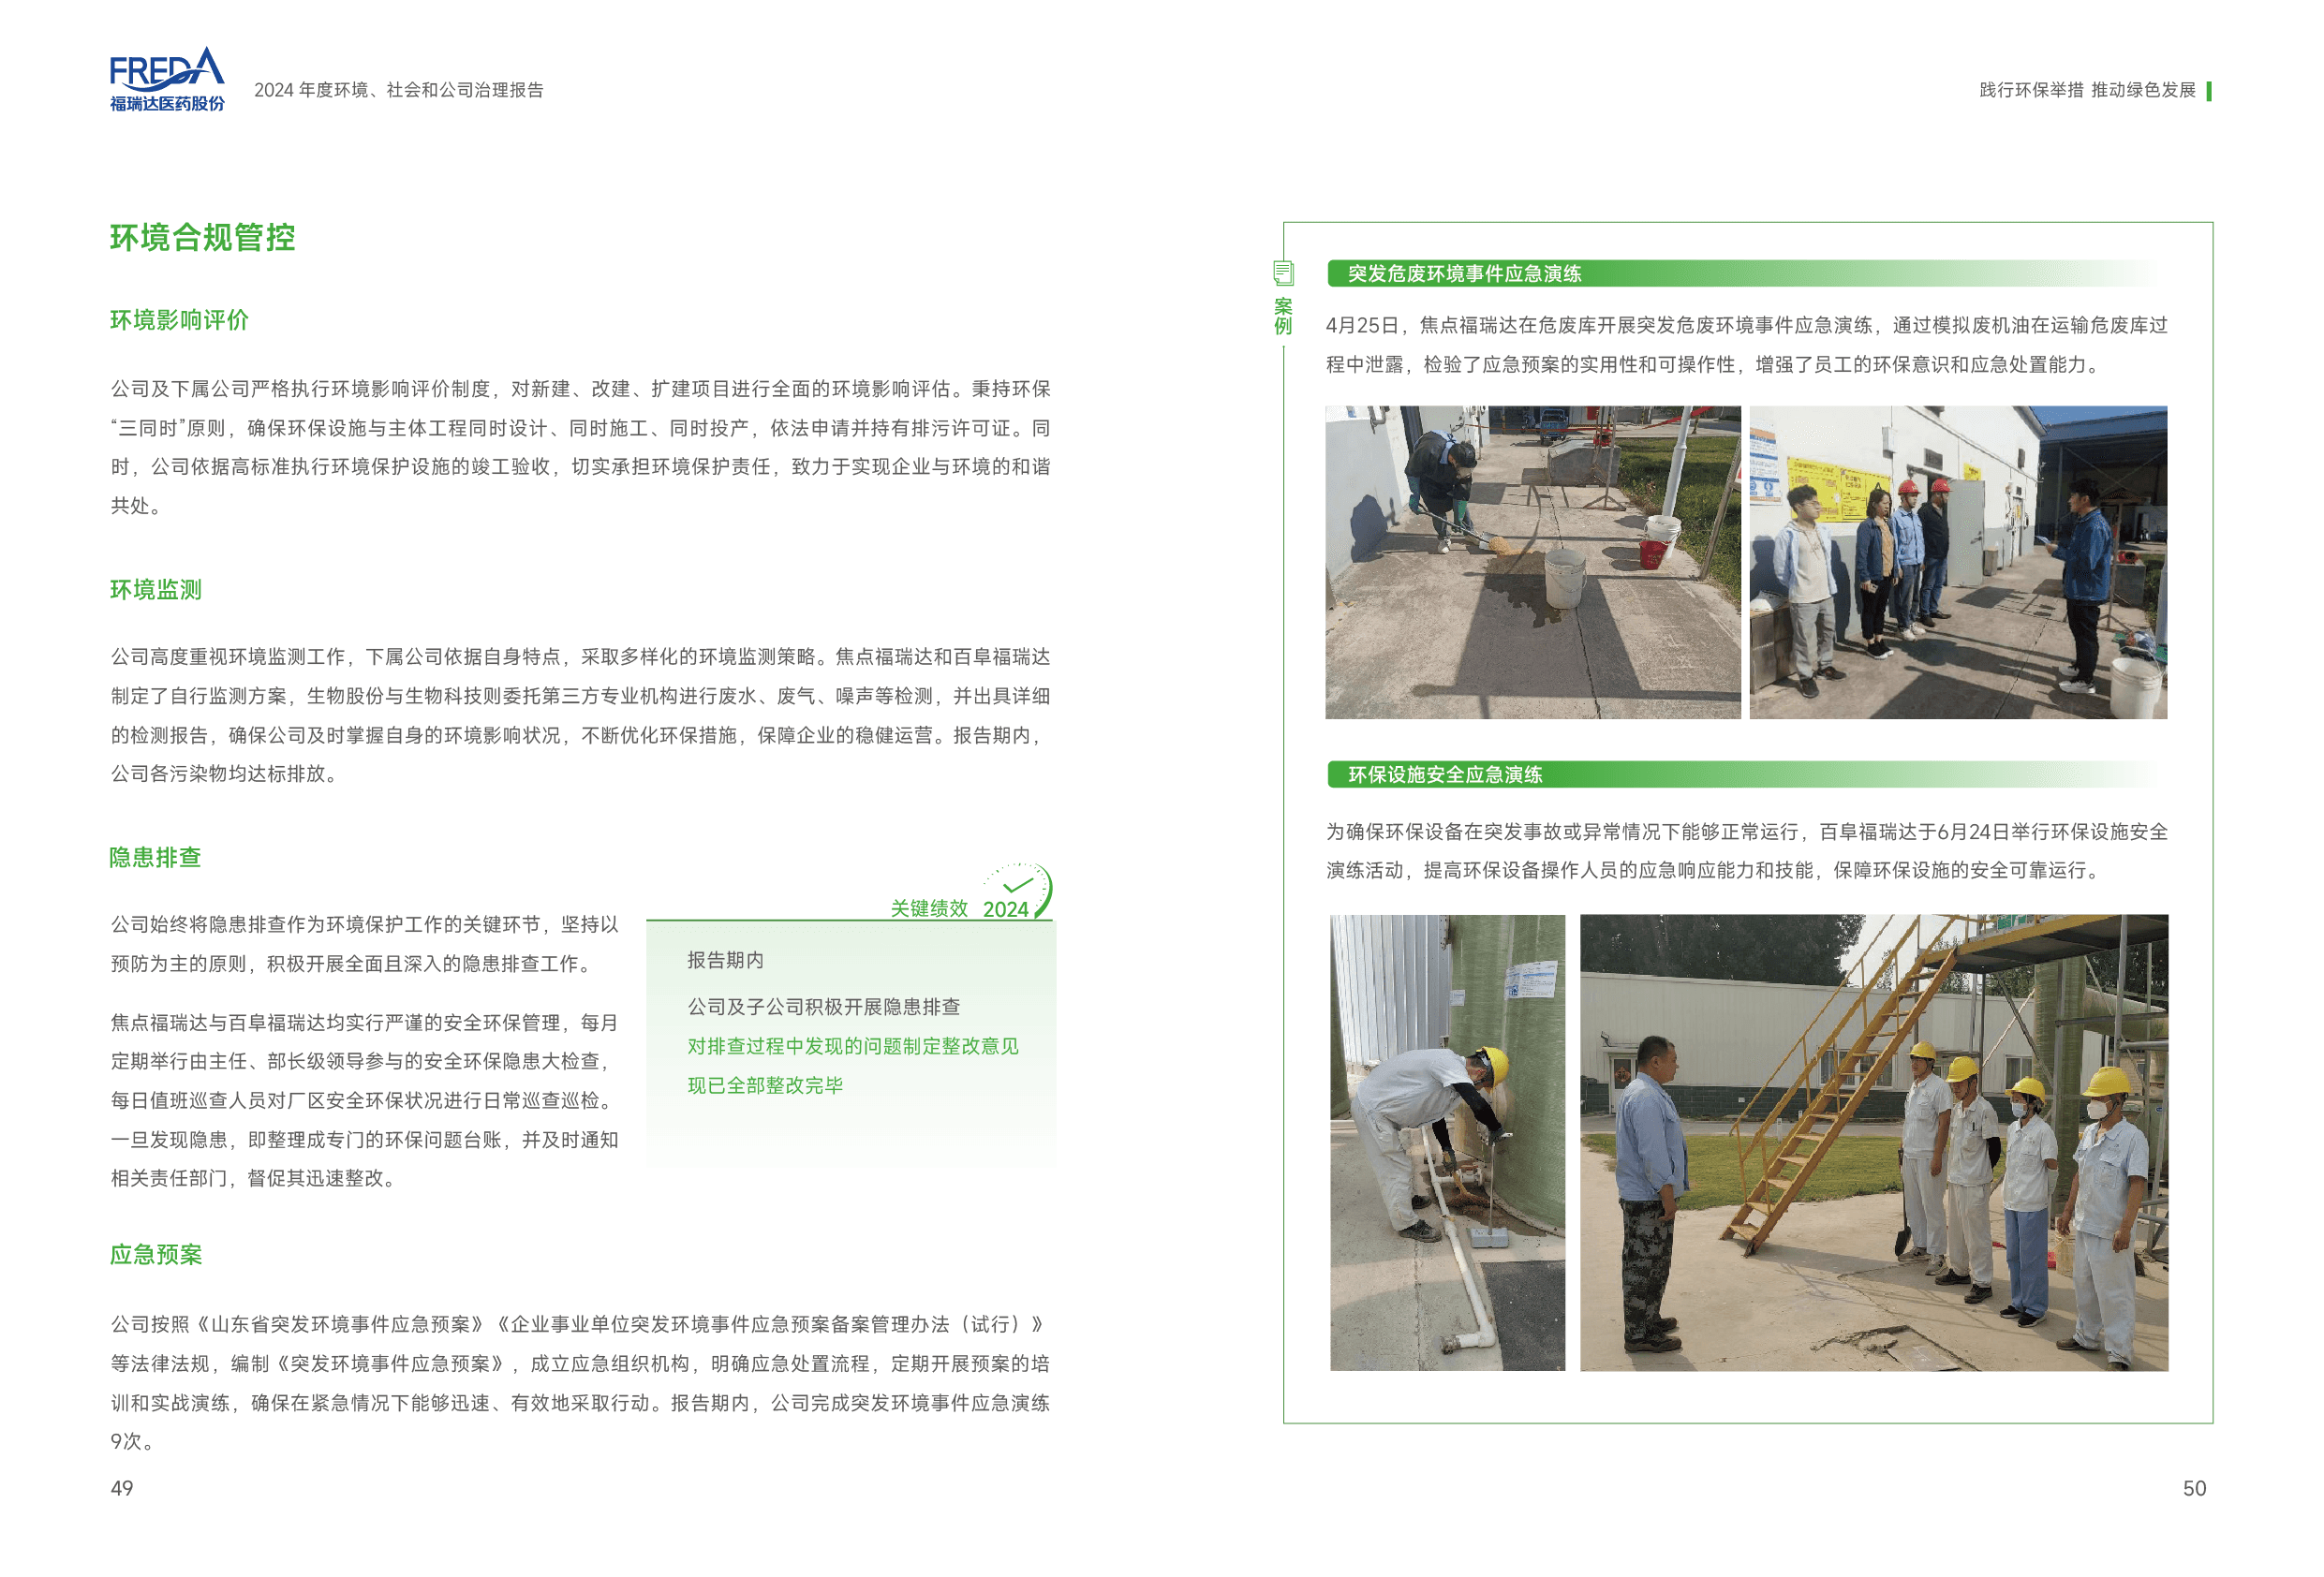The width and height of the screenshot is (2324, 1577).
Task: Click the 应急预案 subsection heading
Action: (156, 1255)
